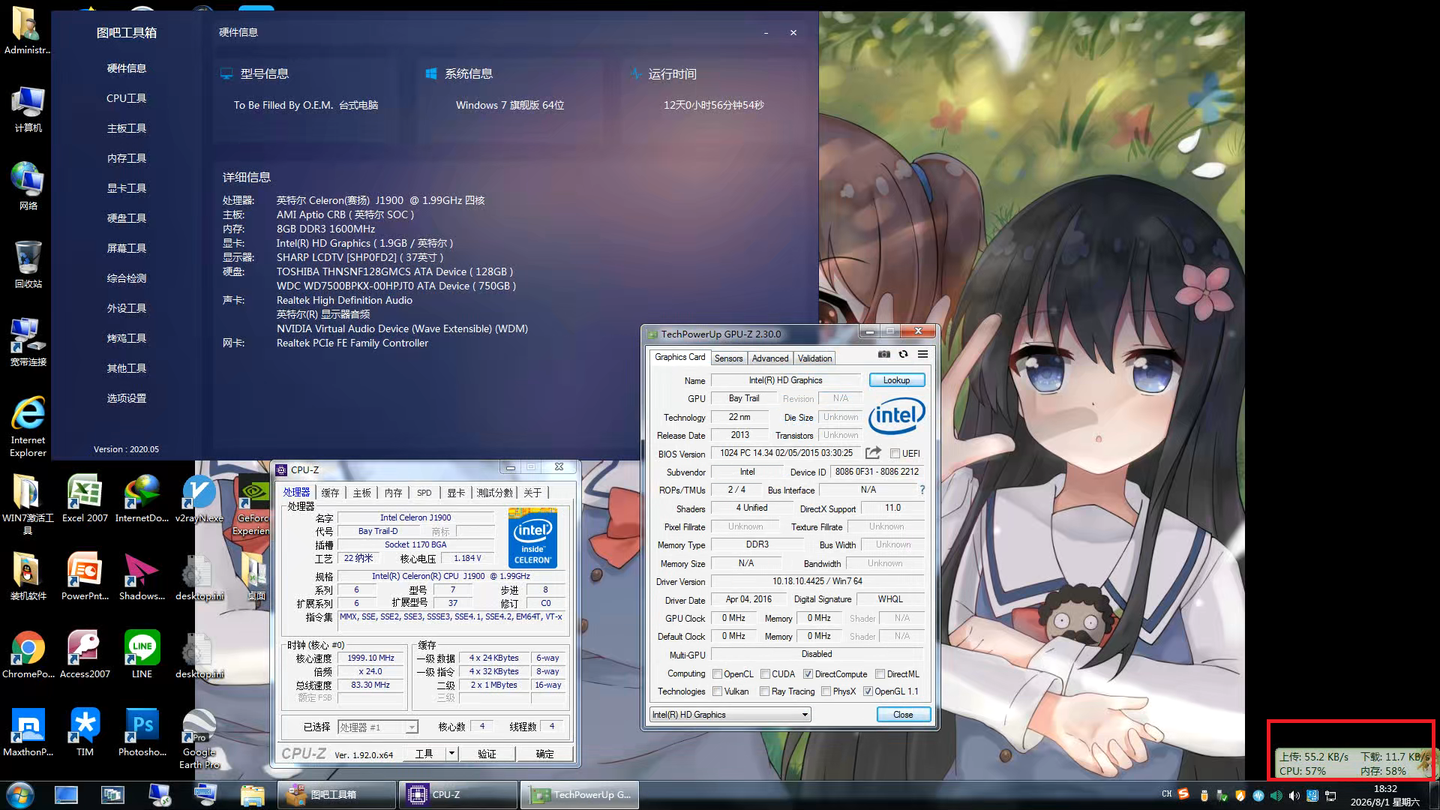Open the WIN7激活工具 folder
Viewport: 1440px width, 810px height.
(x=28, y=505)
